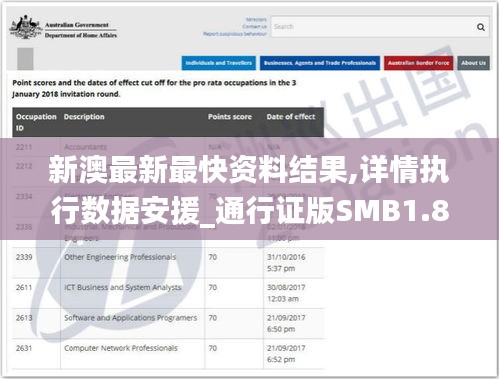Open Australian Border Force tab
The image size is (499, 379).
pos(418,63)
